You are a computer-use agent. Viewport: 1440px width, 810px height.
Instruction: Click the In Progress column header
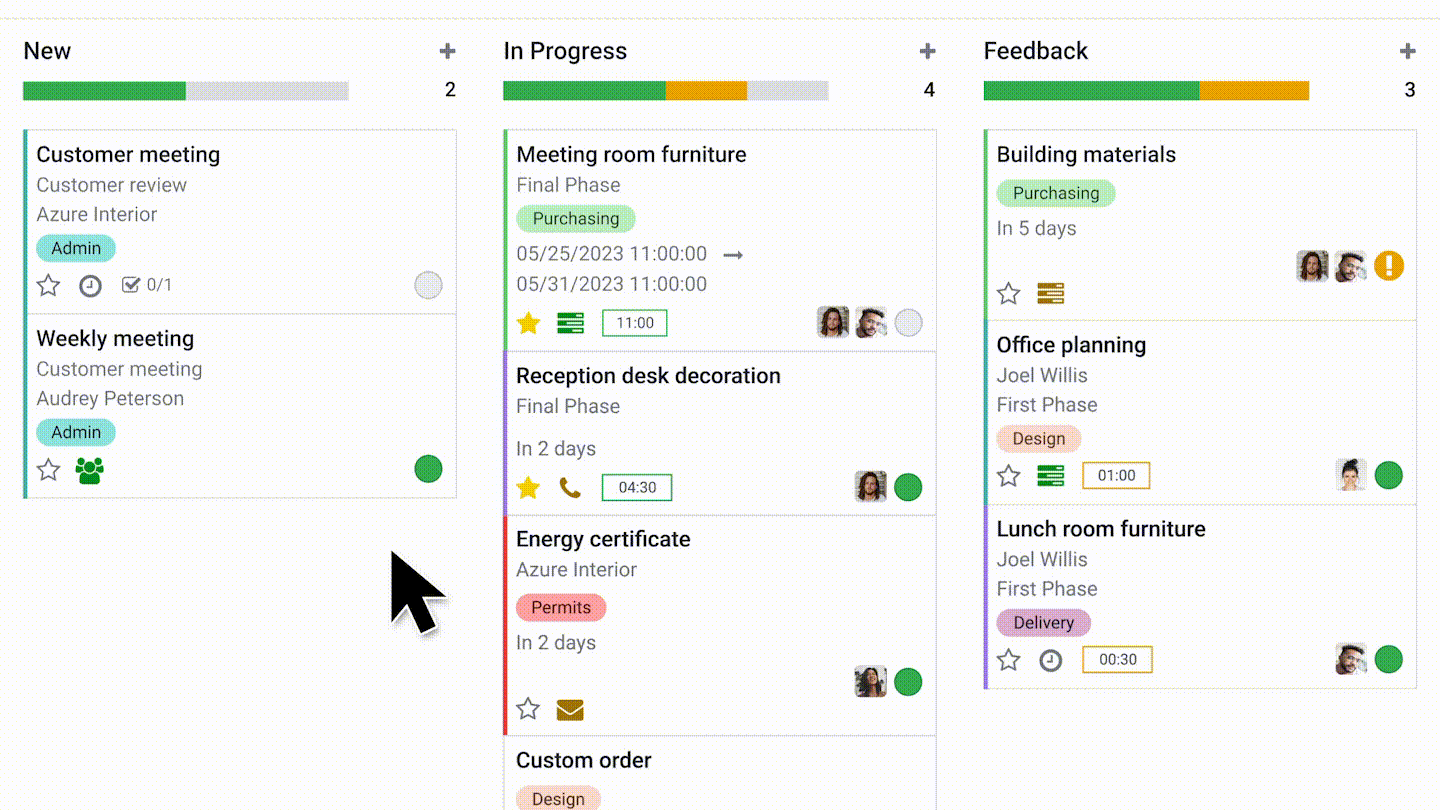click(565, 51)
